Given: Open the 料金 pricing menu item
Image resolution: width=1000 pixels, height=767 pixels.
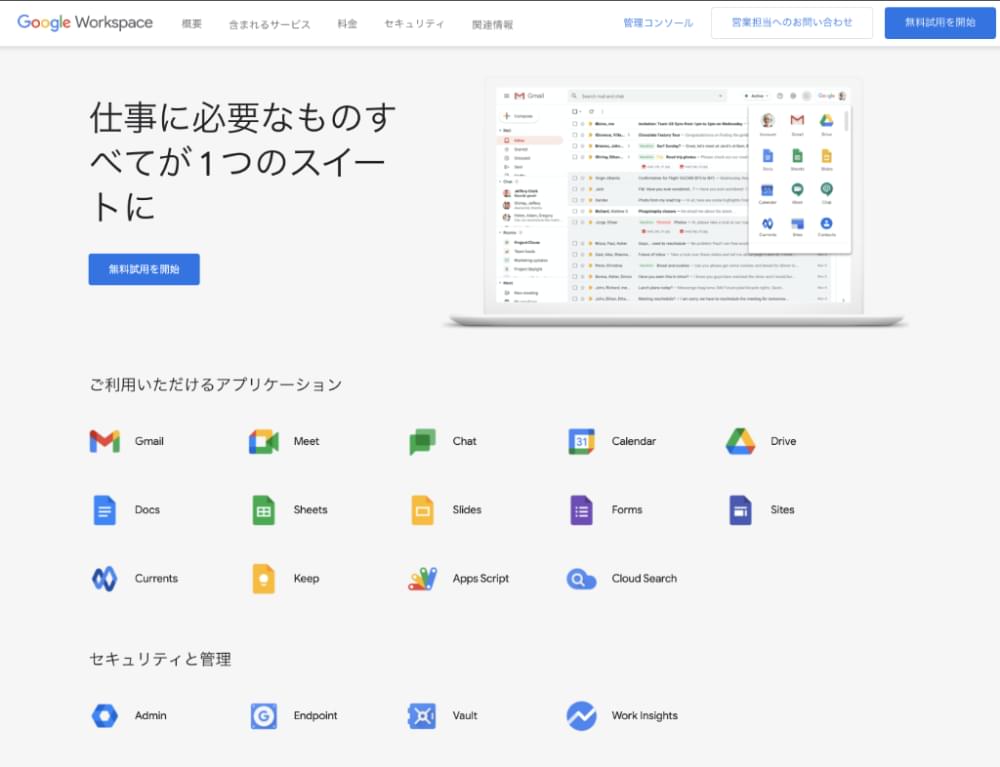Looking at the screenshot, I should pos(347,24).
